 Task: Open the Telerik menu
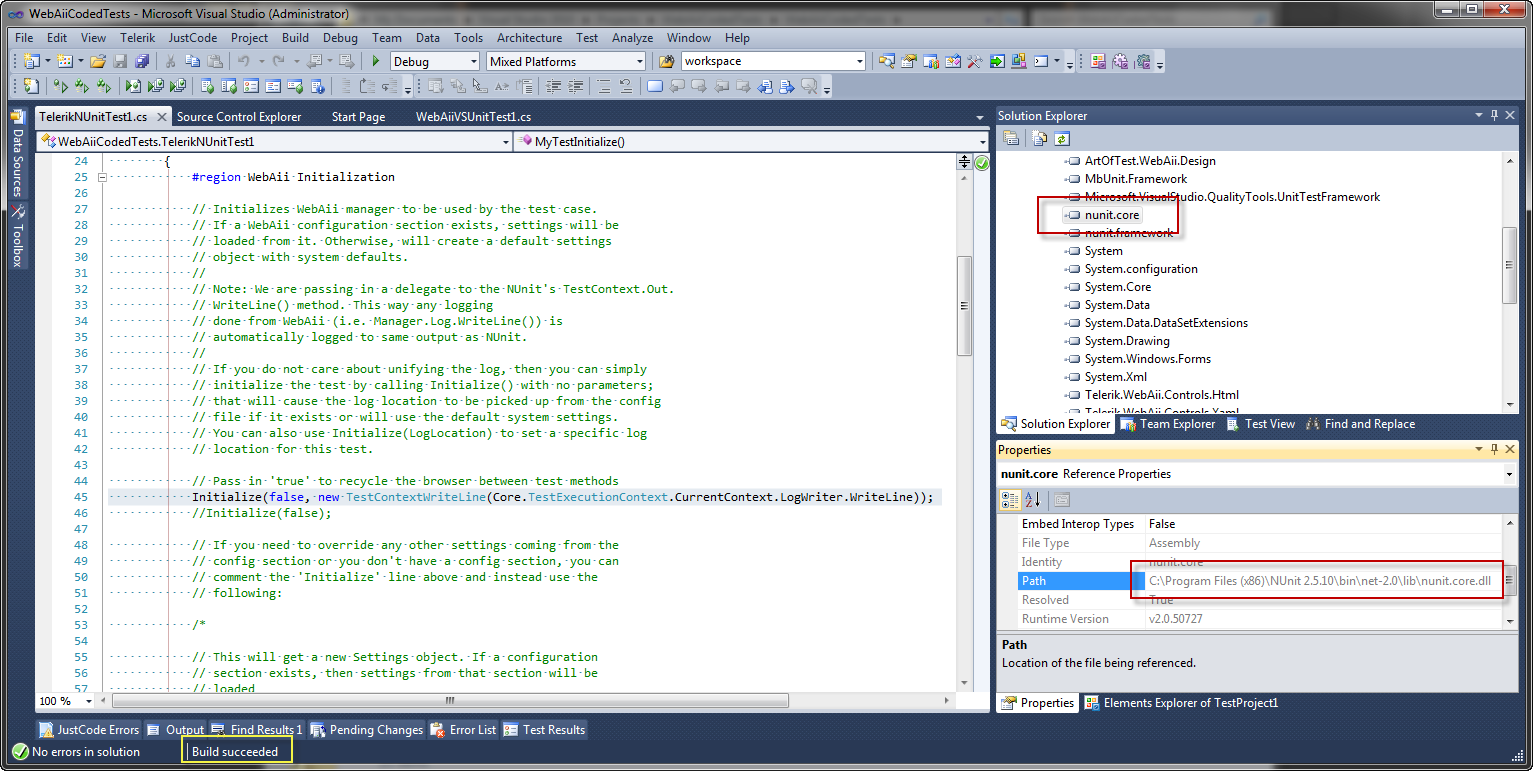point(138,38)
